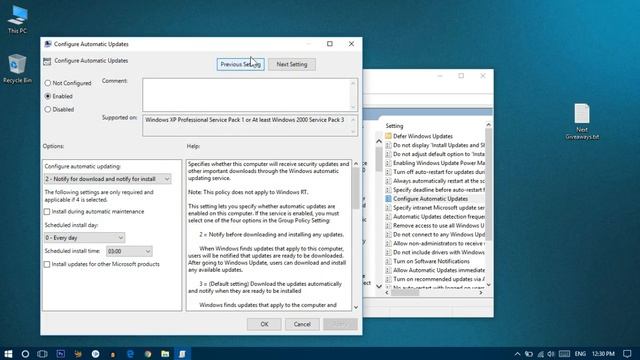The height and width of the screenshot is (360, 640).
Task: Click the Configure Automatic Updates policy icon in list
Action: [388, 199]
